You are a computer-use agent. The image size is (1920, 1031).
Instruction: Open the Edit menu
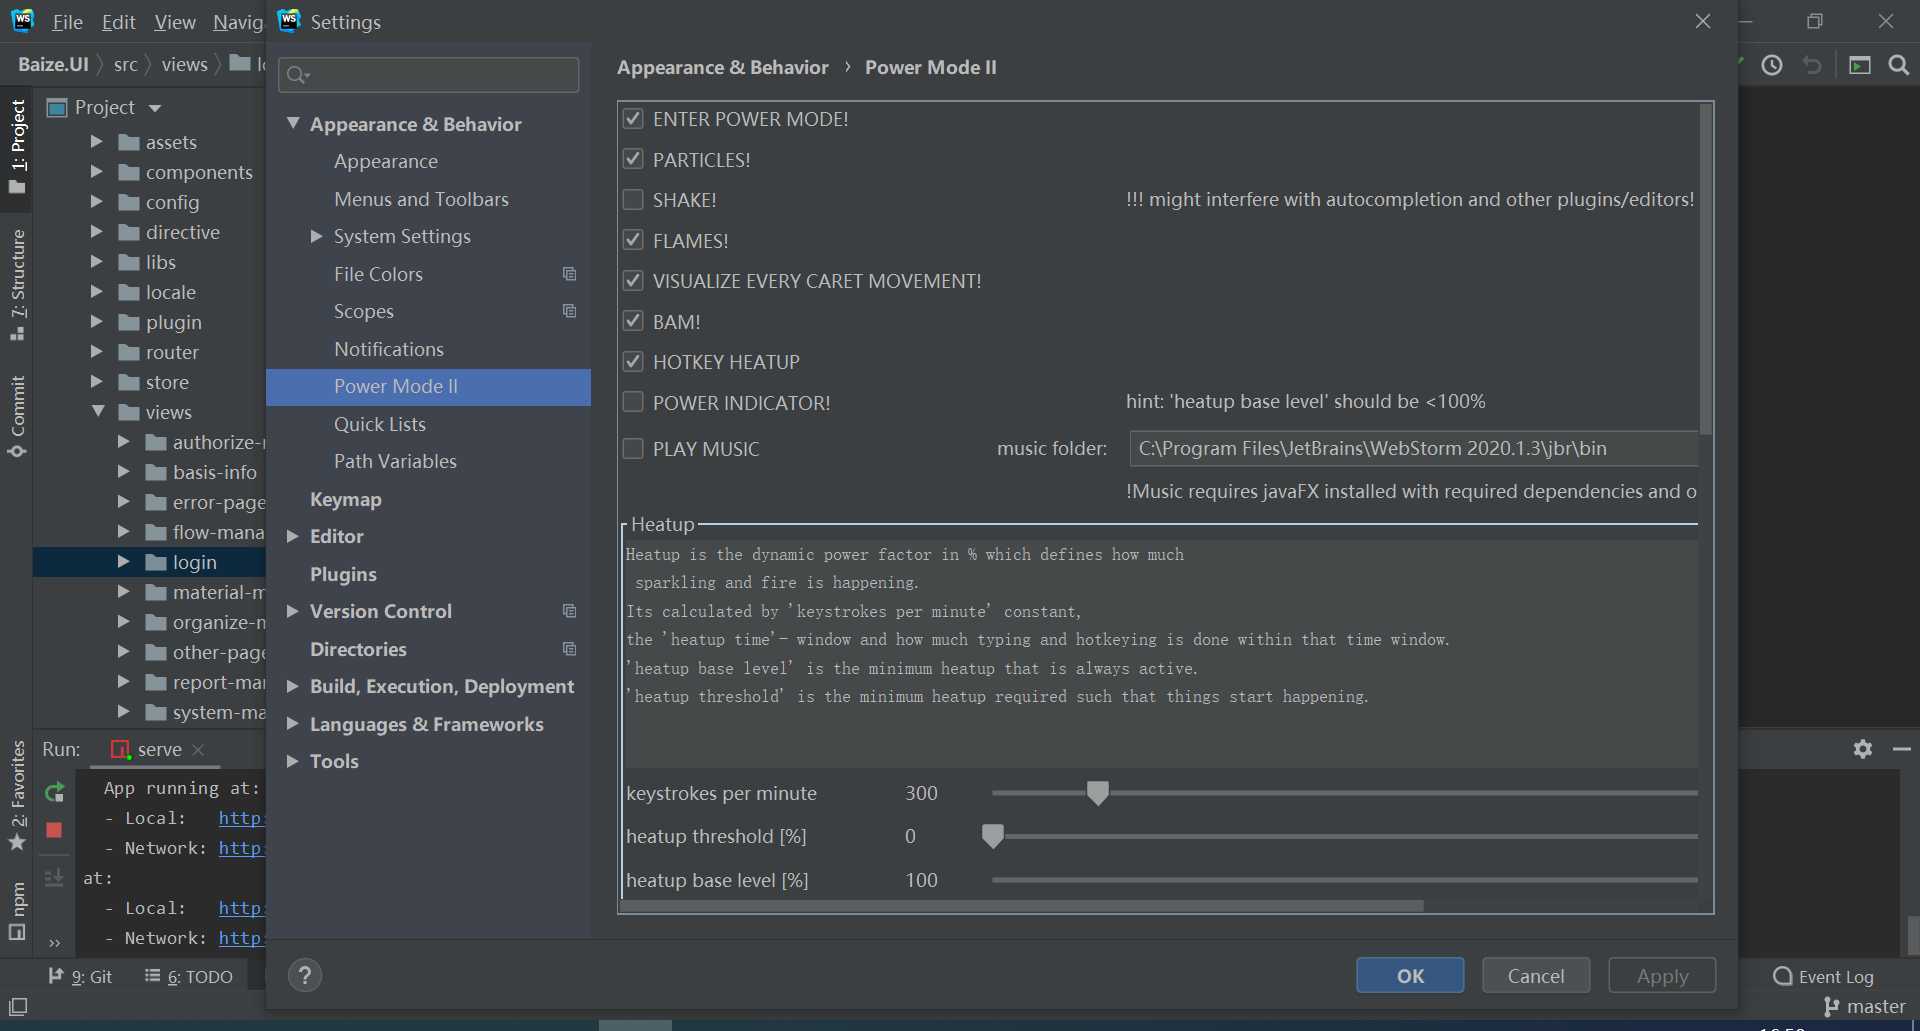tap(118, 22)
